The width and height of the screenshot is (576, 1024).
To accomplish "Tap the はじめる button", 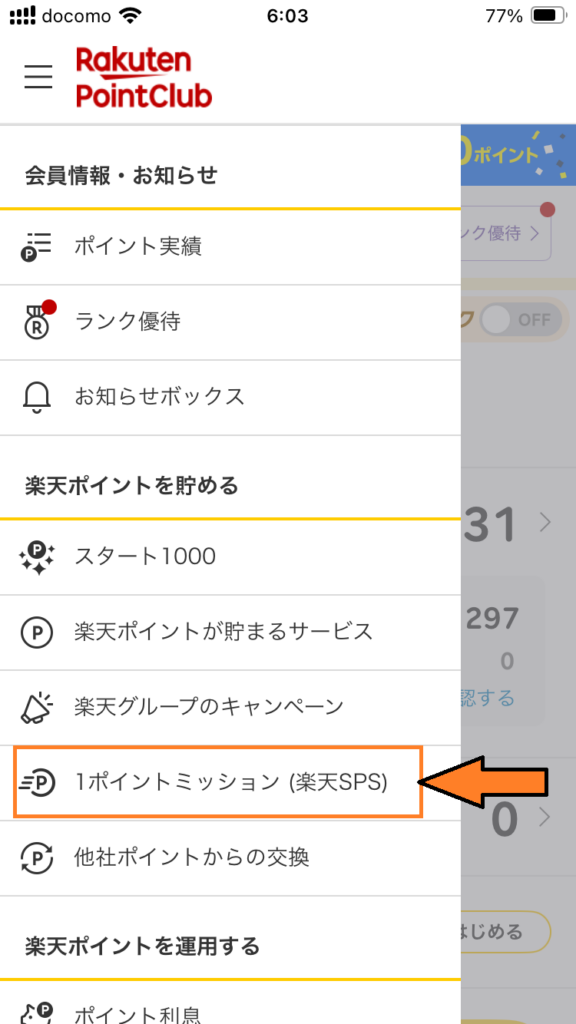I will point(505,930).
